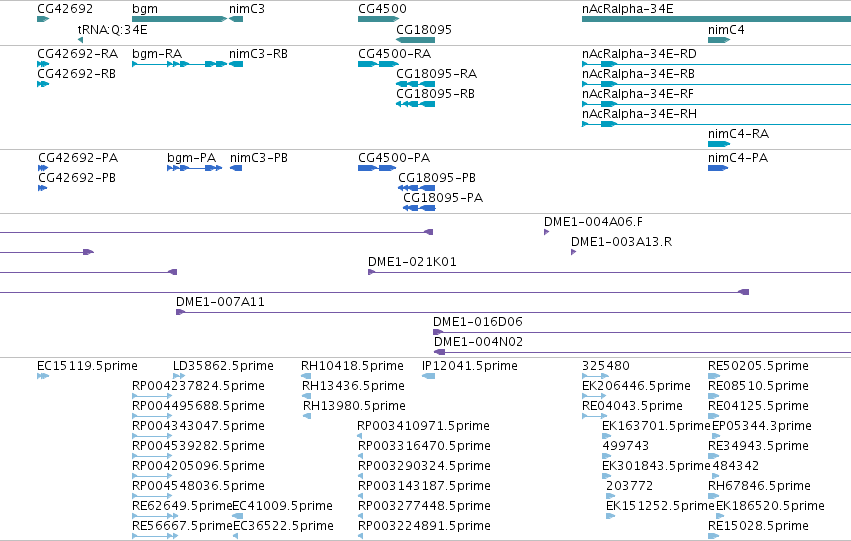851x541 pixels.
Task: Open EST LD35862.5prime
Action: pos(179,376)
